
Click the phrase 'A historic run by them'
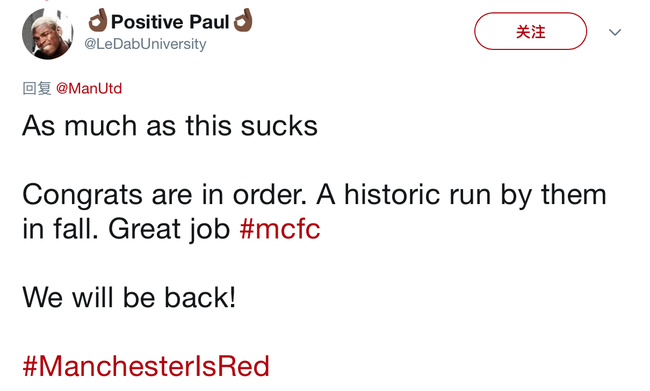coord(461,194)
